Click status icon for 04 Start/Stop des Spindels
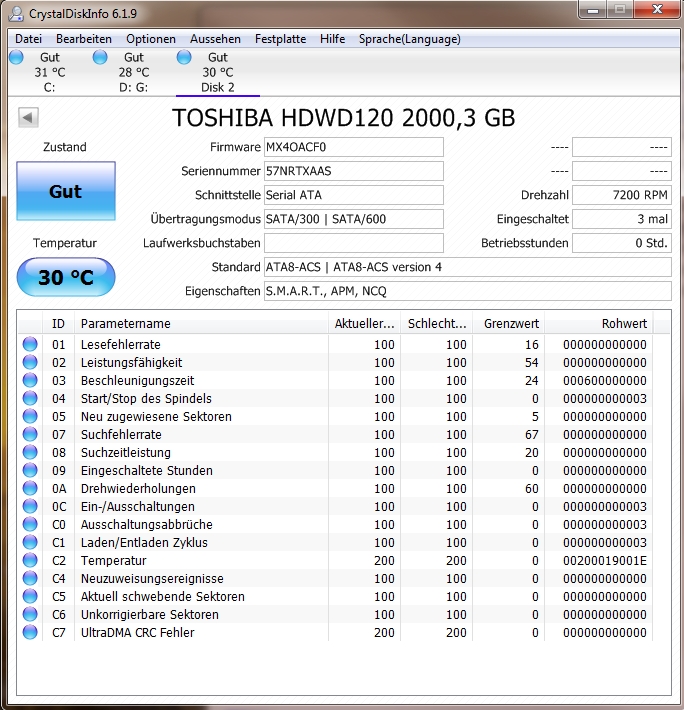Screen dimensions: 684x710 30,398
